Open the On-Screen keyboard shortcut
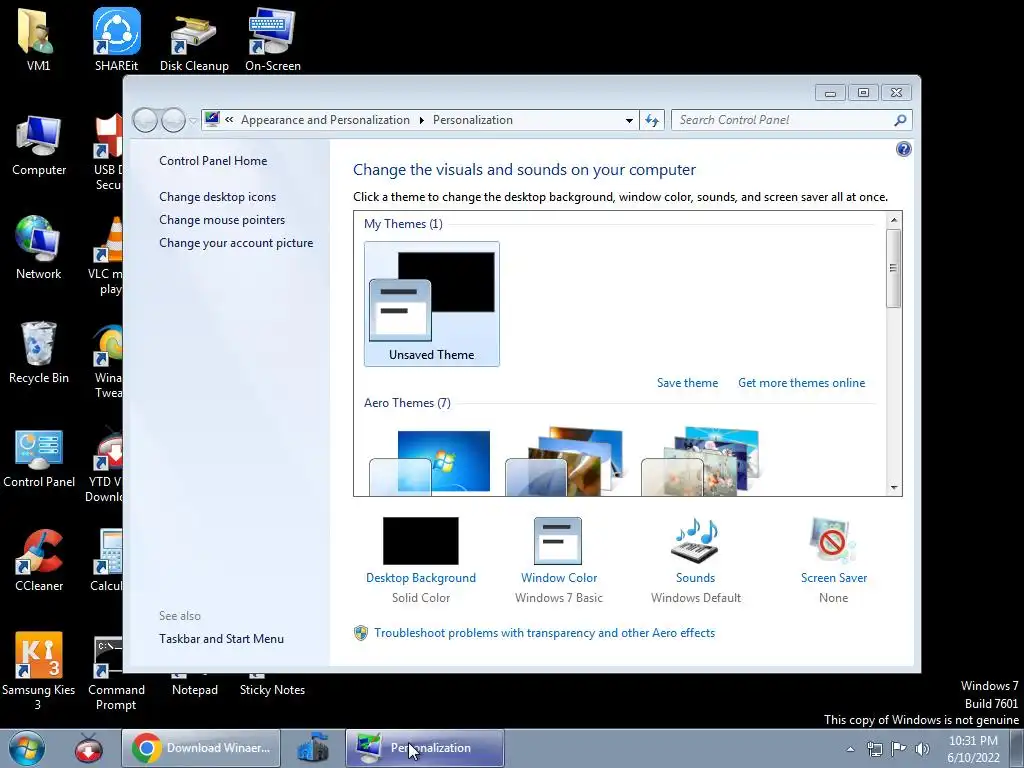This screenshot has height=768, width=1024. pyautogui.click(x=272, y=39)
